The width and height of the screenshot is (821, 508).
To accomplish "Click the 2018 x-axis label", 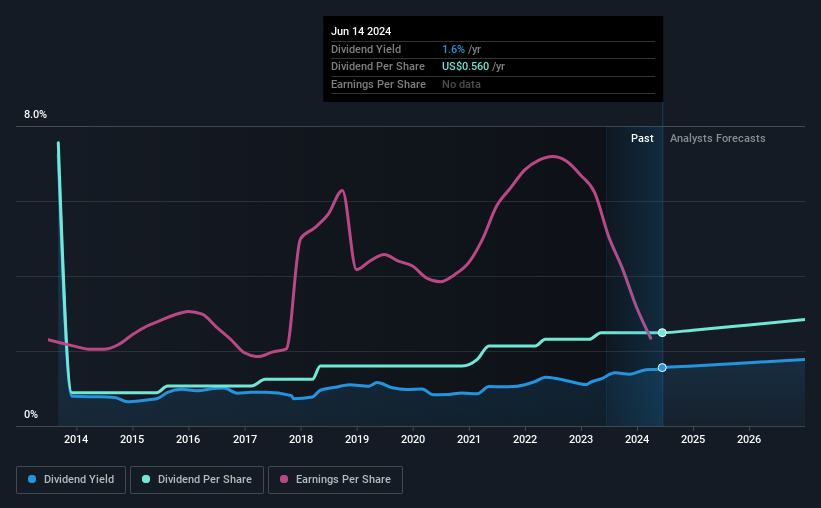I will (x=301, y=439).
